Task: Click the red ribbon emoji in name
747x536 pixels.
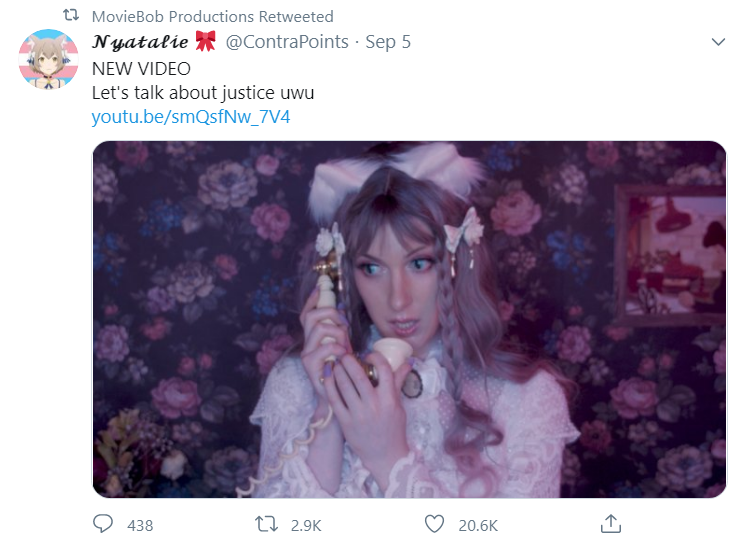Action: click(x=205, y=41)
